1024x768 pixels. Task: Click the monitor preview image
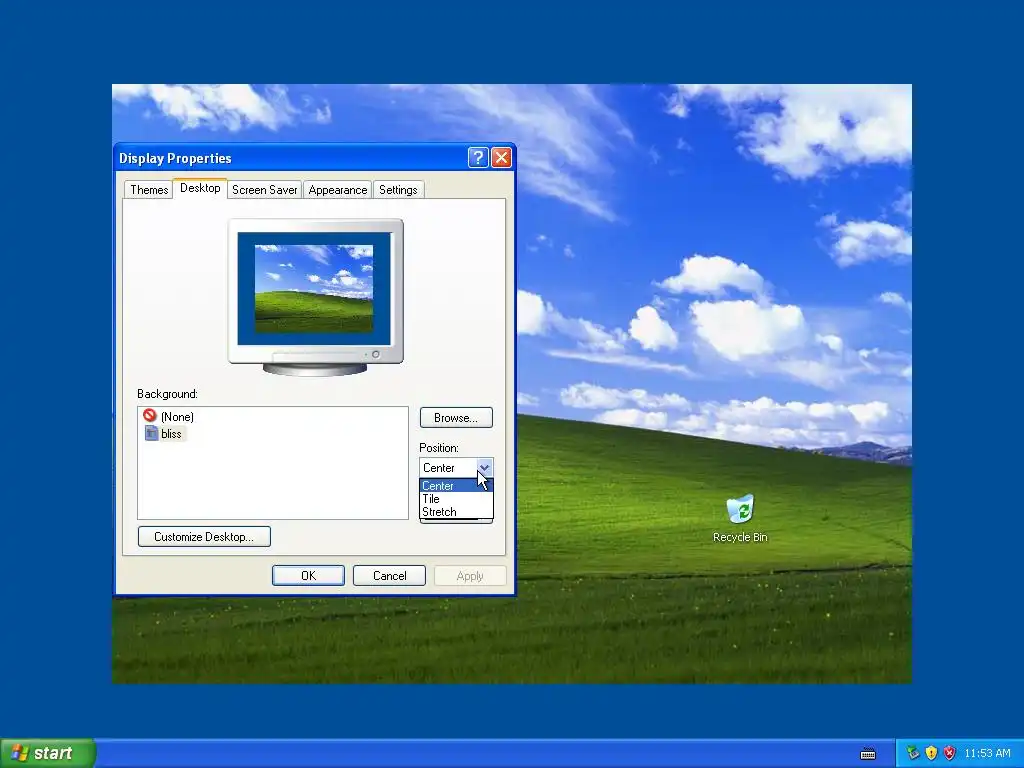click(x=315, y=297)
